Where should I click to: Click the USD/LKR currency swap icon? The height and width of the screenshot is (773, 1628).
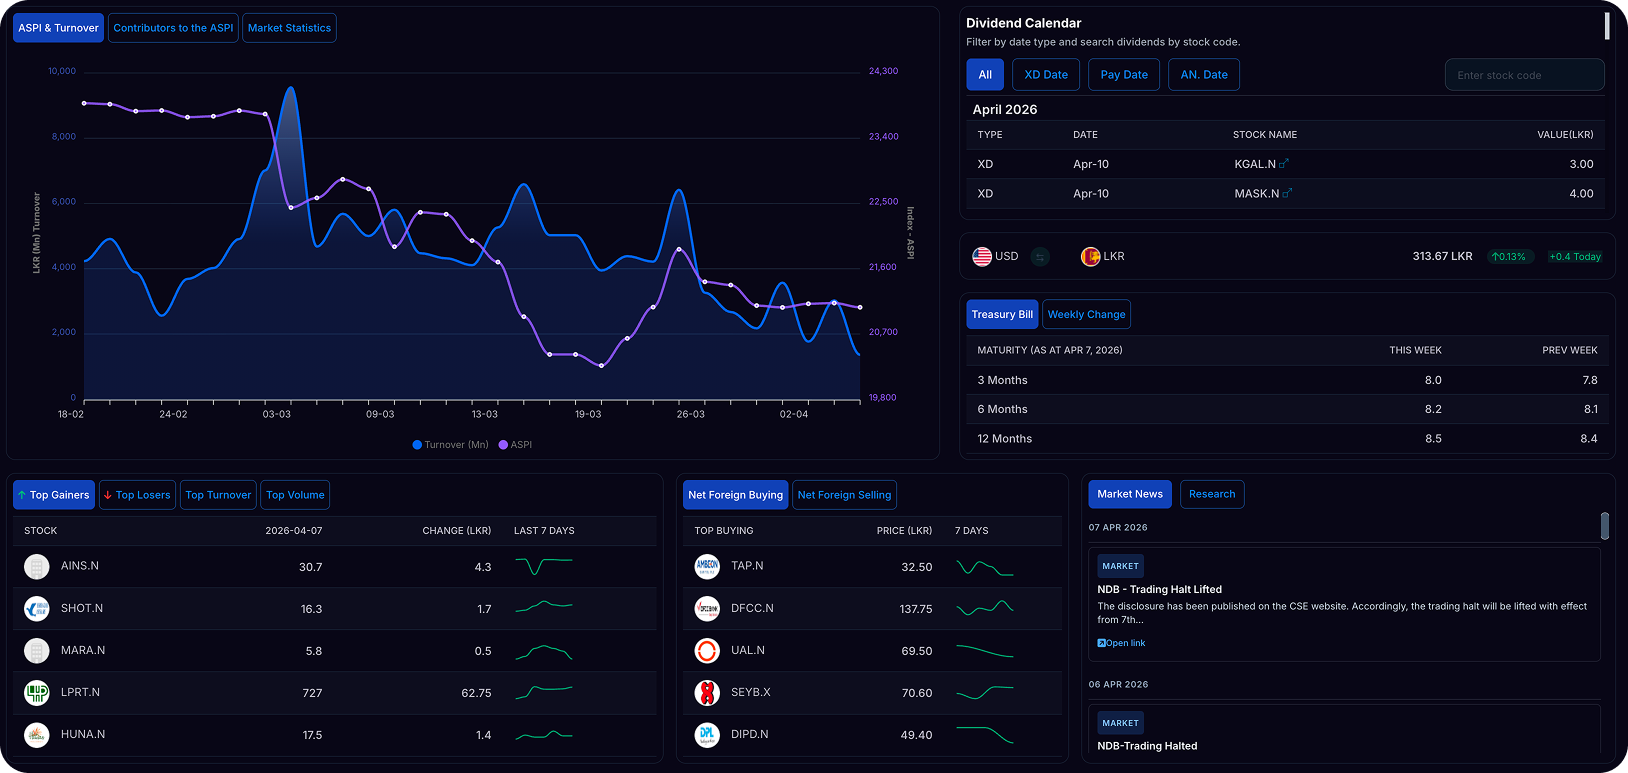click(x=1040, y=257)
